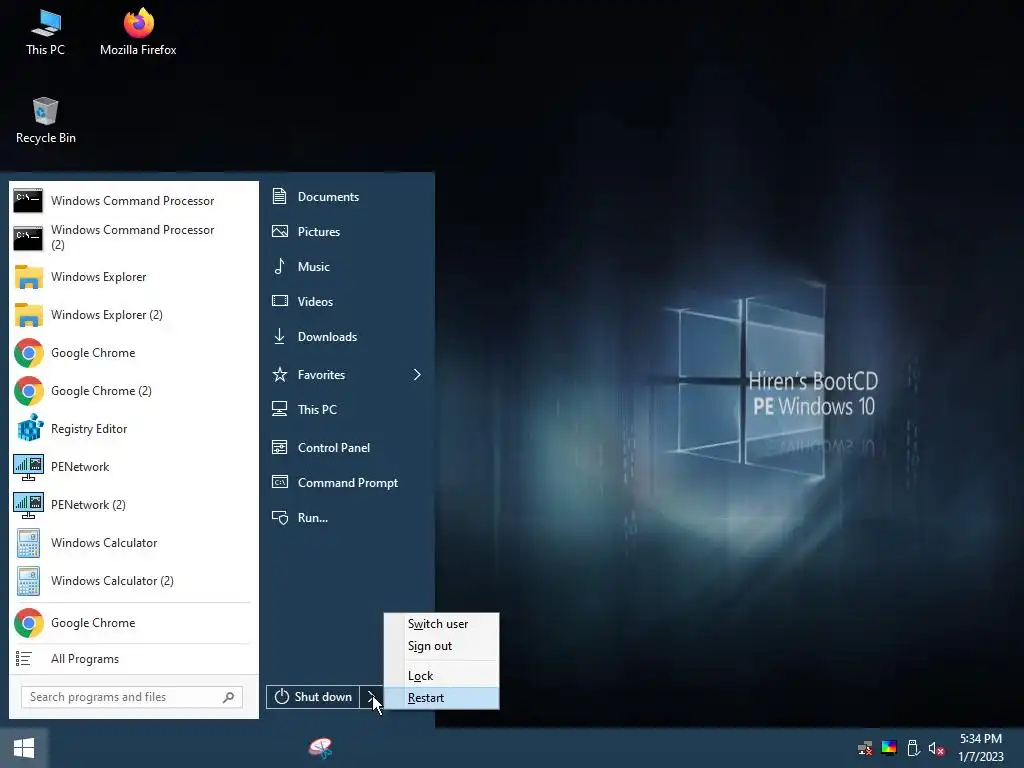Open Registry Editor
Screen dimensions: 1024x768
coord(133,428)
